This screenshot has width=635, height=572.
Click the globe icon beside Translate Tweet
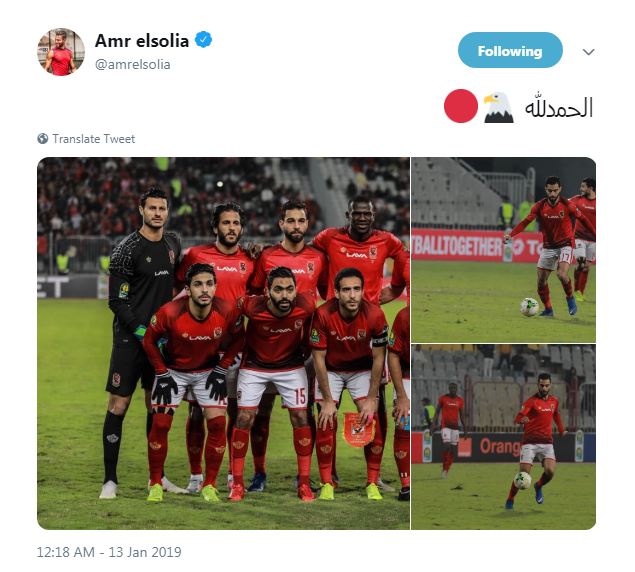point(43,139)
